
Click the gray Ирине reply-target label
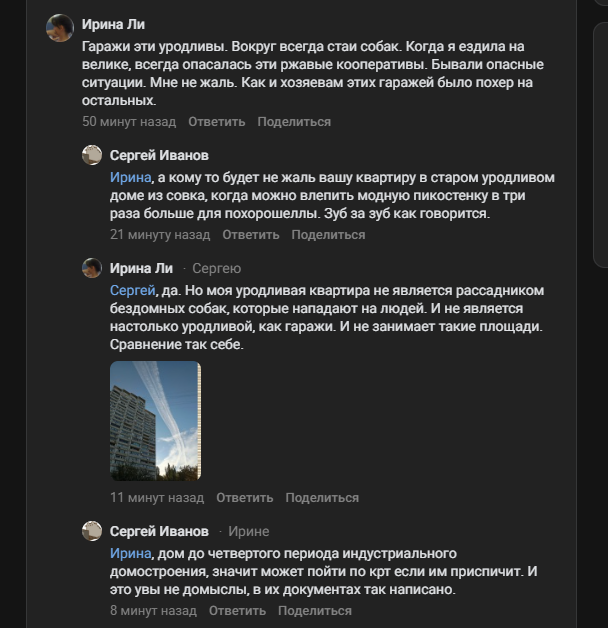click(249, 531)
